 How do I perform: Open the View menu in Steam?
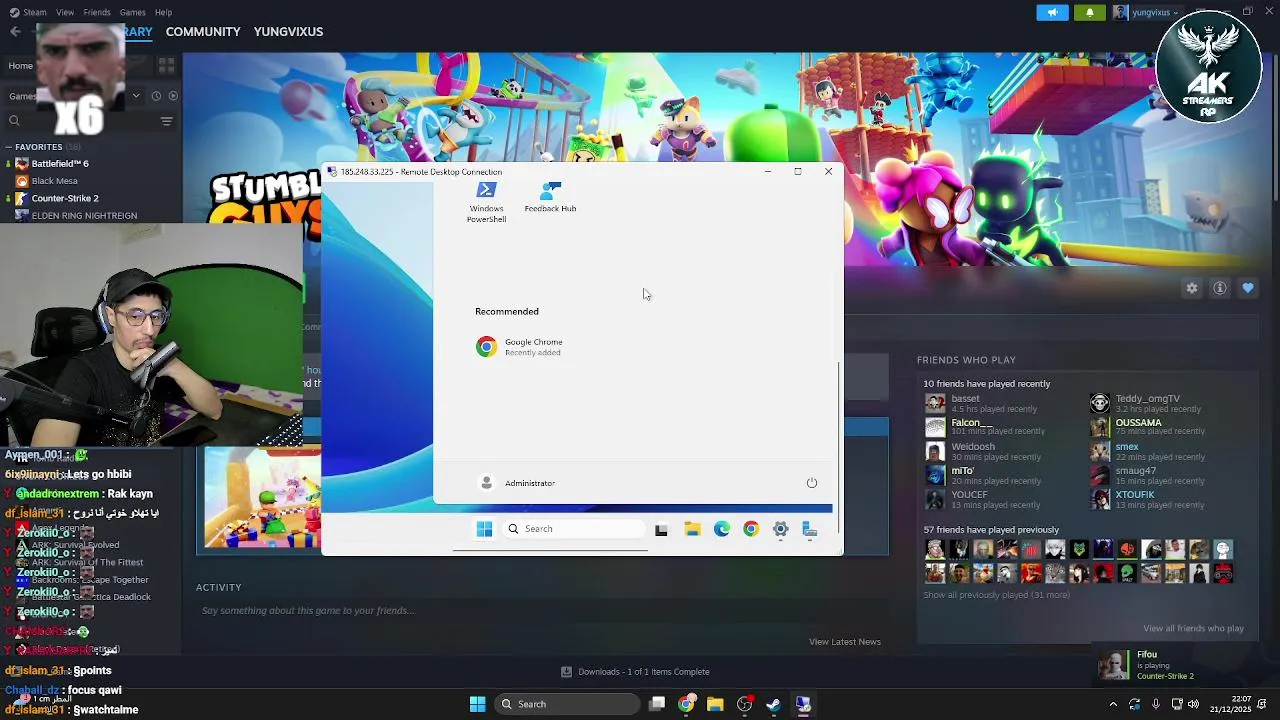click(65, 12)
